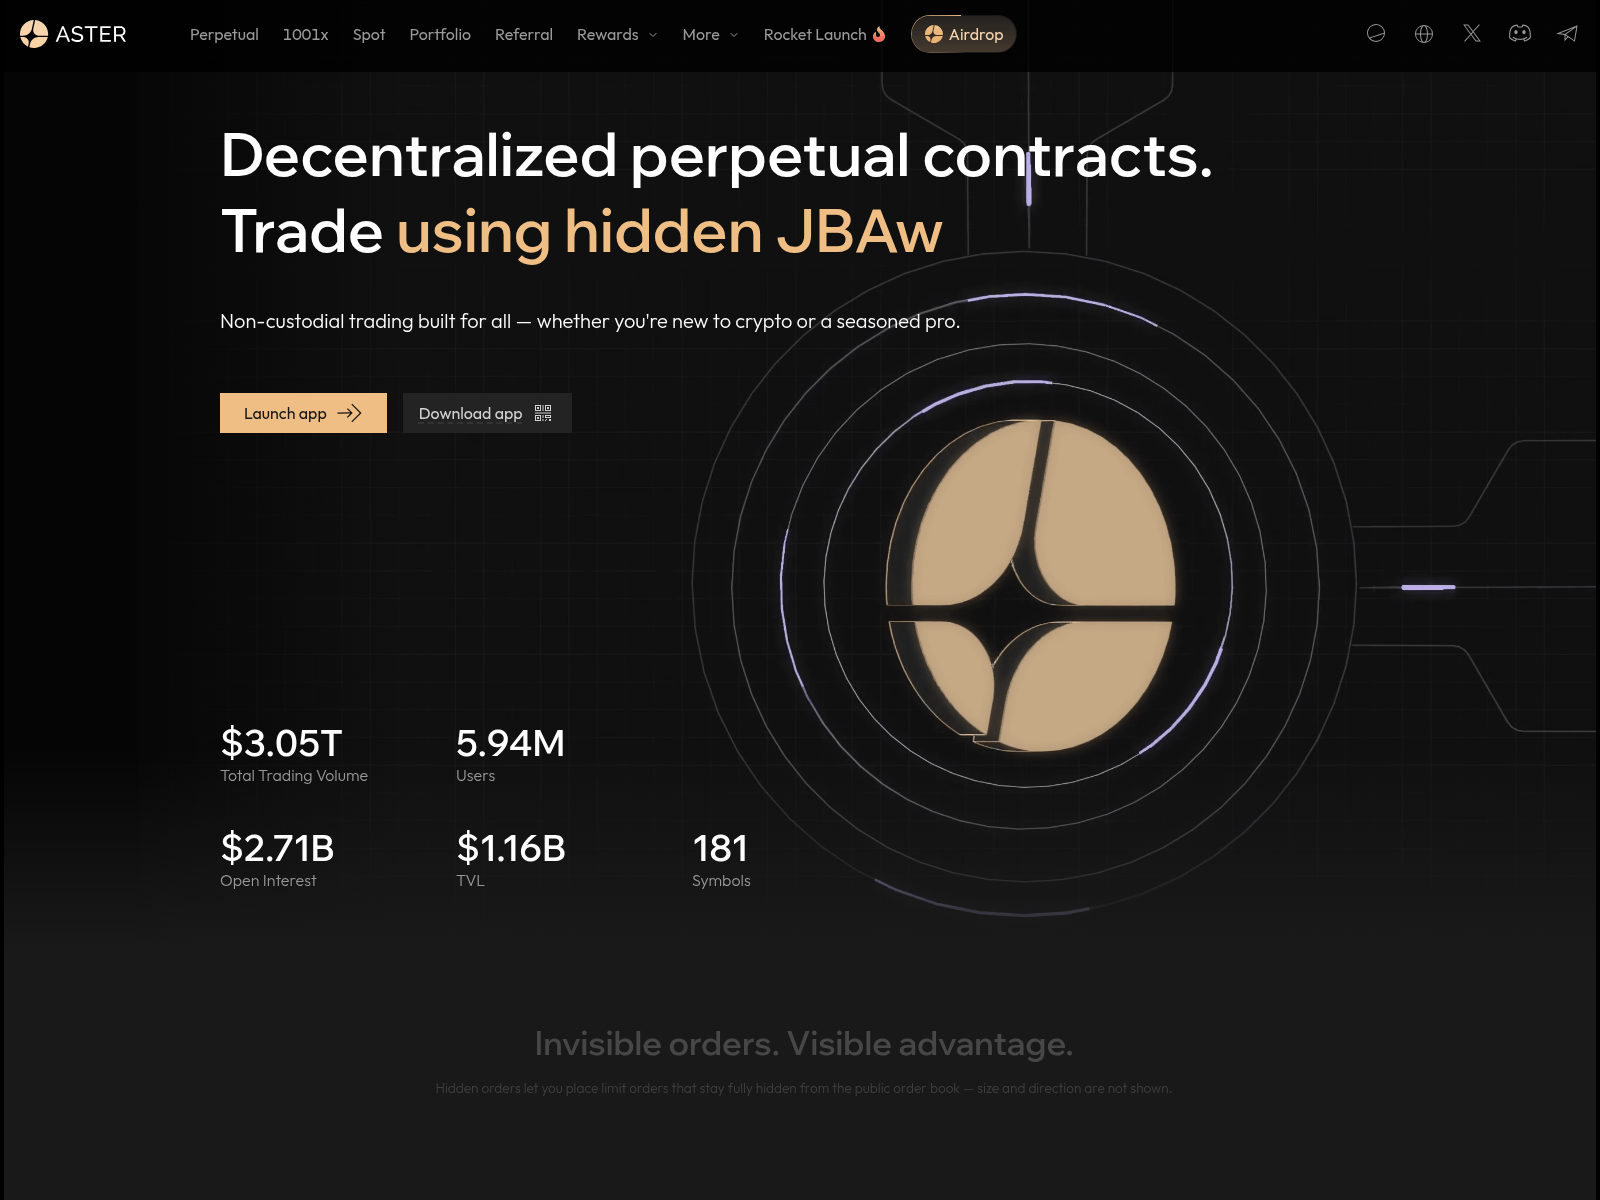Open the theme toggle icon in header
The width and height of the screenshot is (1600, 1200).
[1376, 34]
